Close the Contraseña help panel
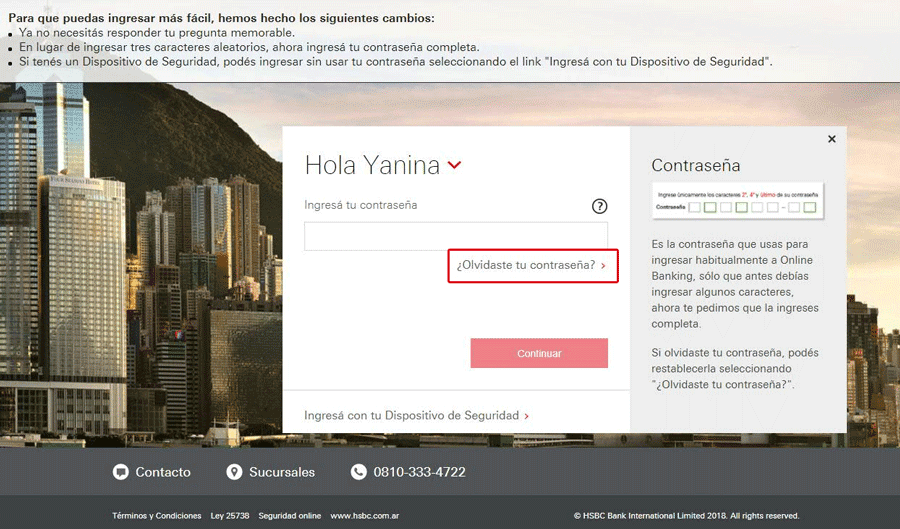Viewport: 900px width, 529px height. click(832, 139)
